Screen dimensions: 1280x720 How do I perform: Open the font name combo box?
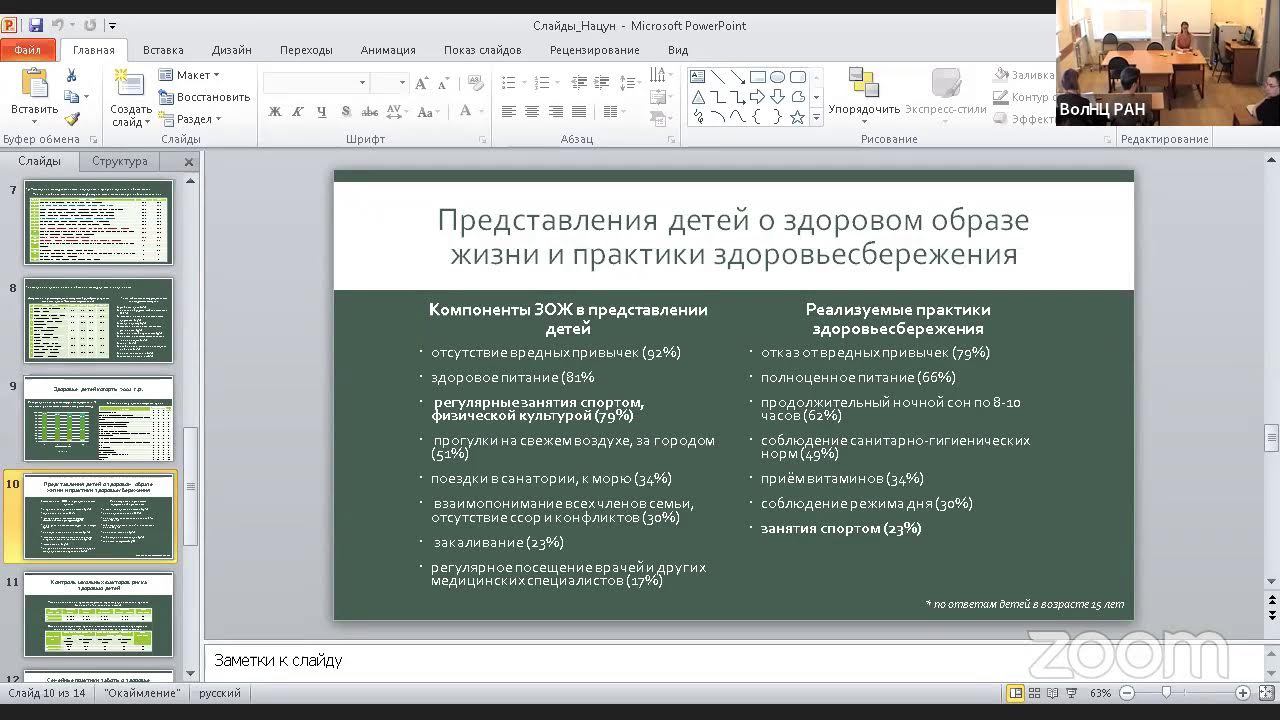pyautogui.click(x=316, y=83)
